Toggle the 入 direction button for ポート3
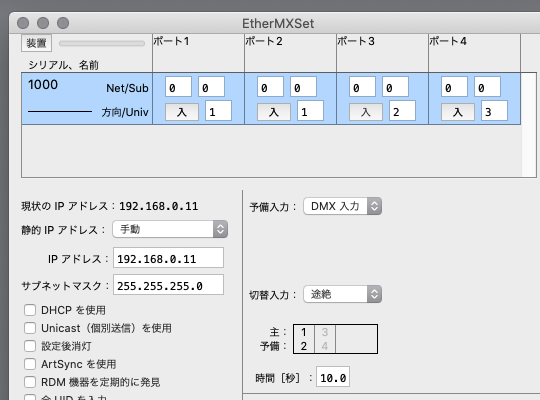The image size is (540, 400). (x=366, y=112)
